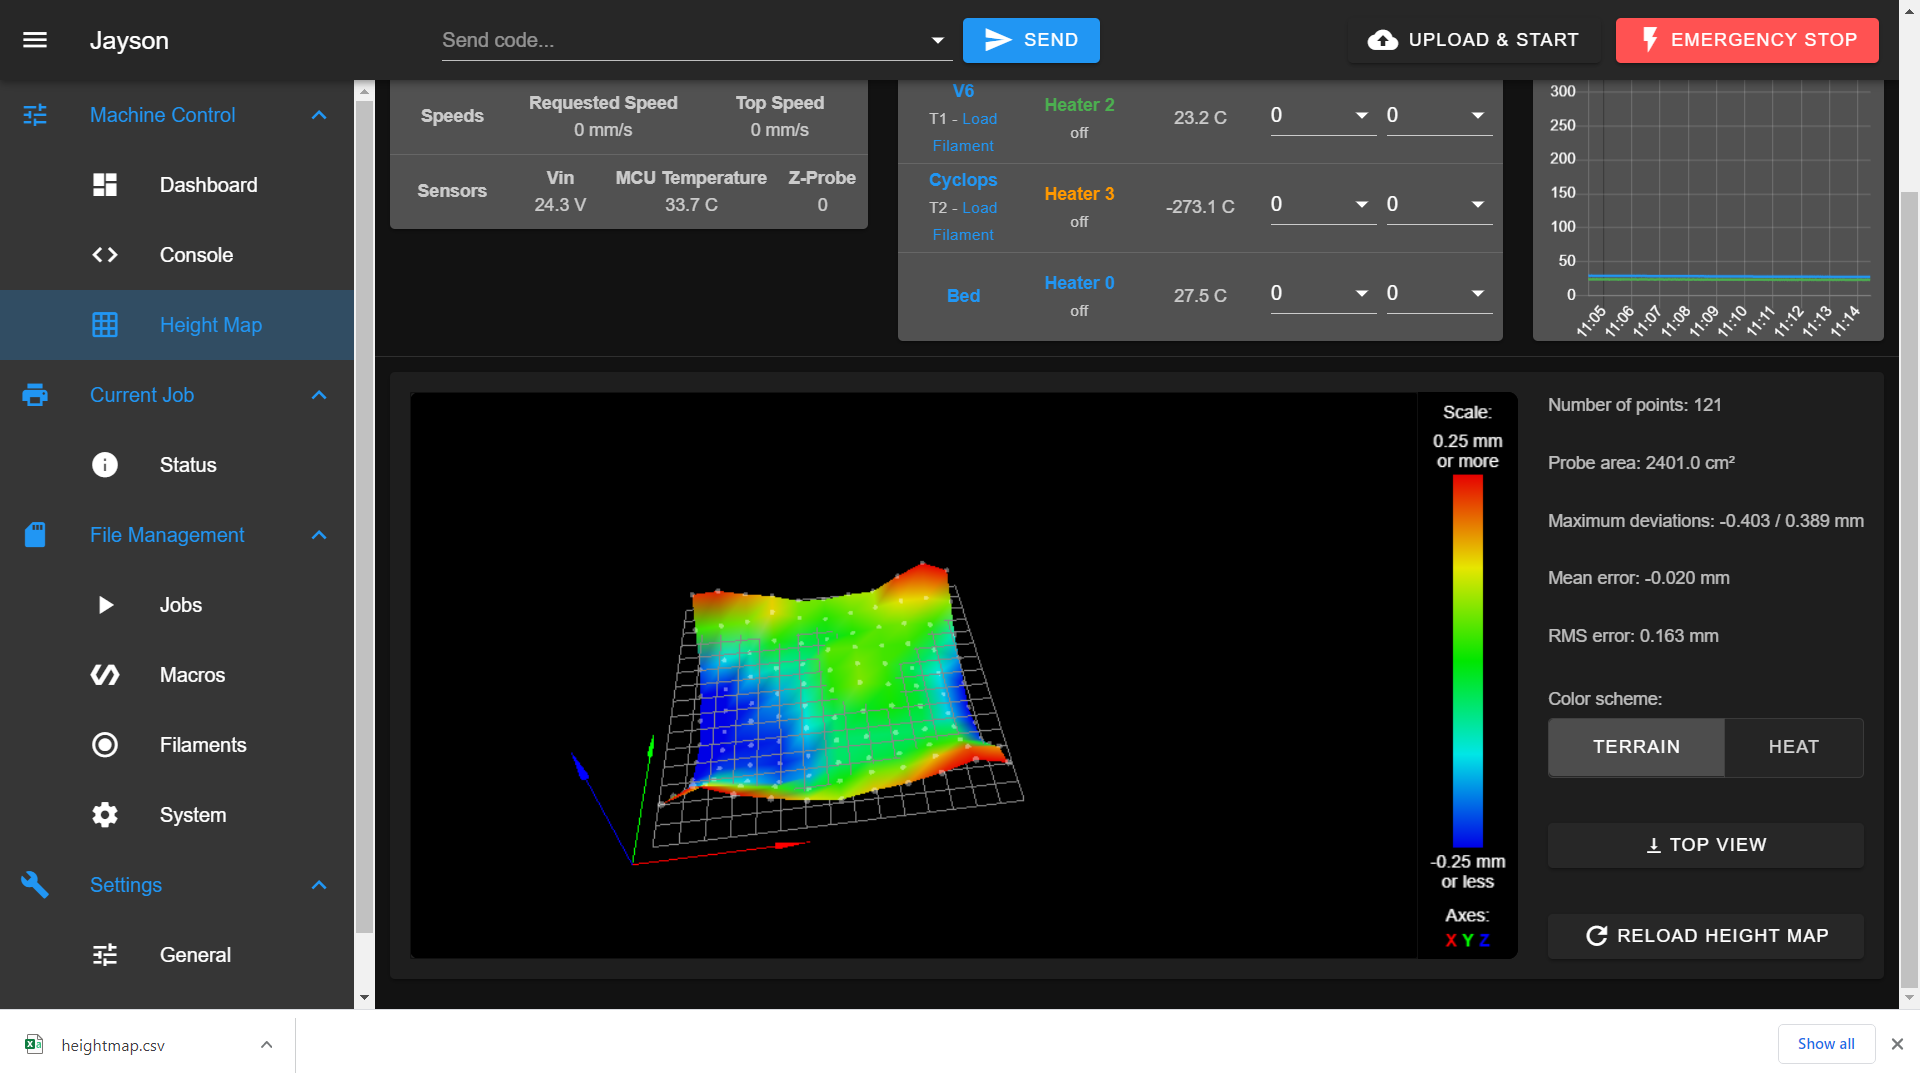Collapse the Settings section
The image size is (1920, 1080).
319,885
